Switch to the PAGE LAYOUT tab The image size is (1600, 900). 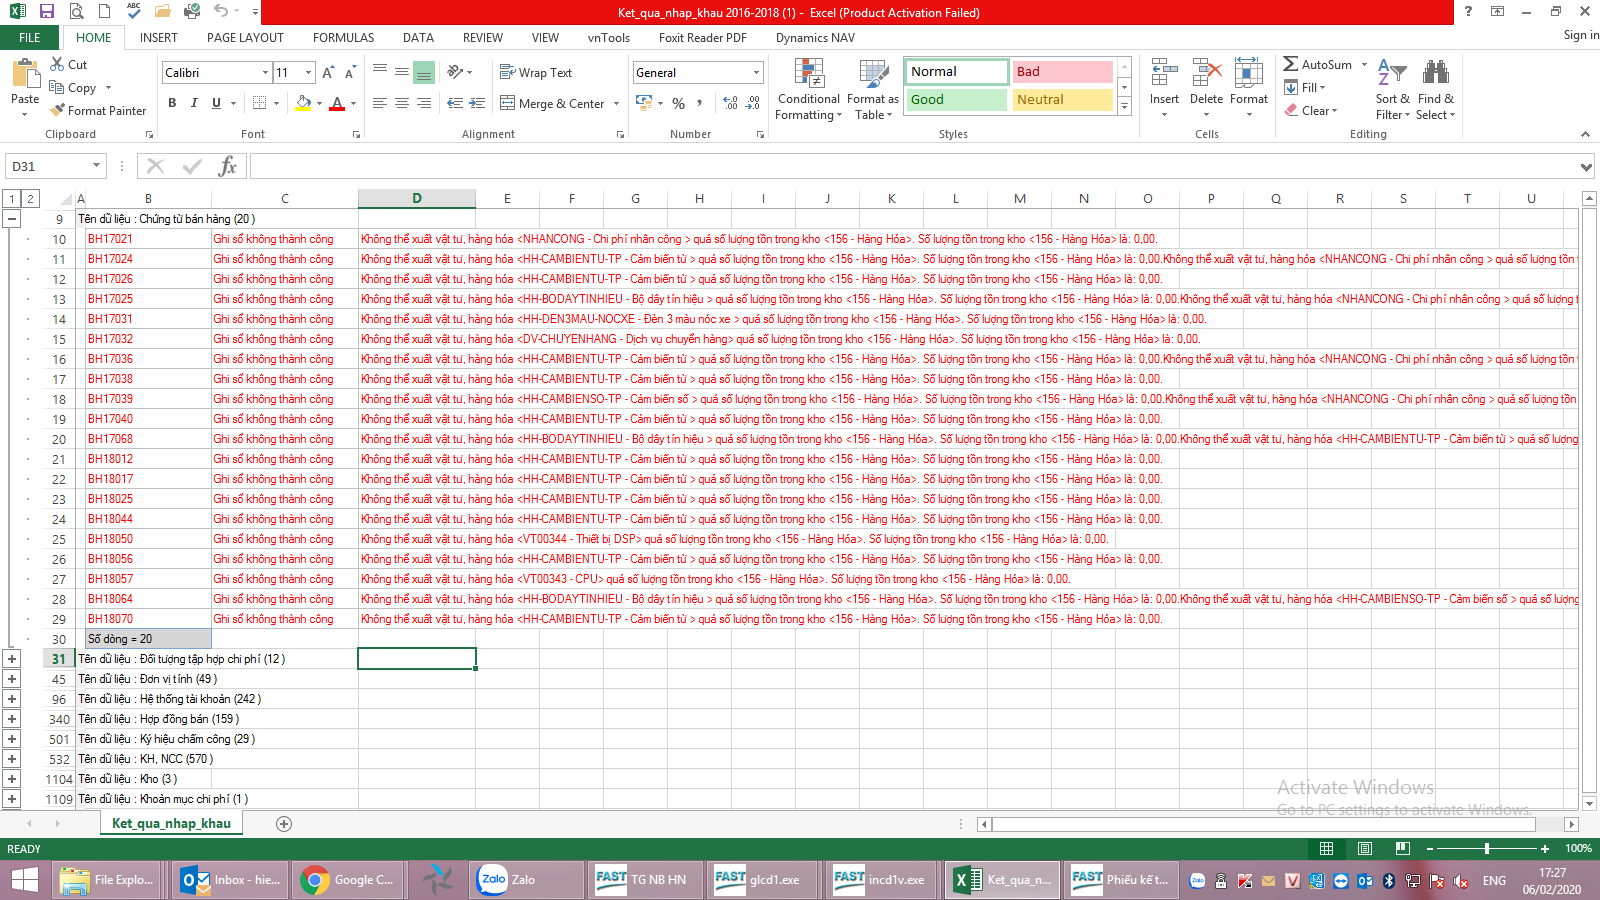[245, 38]
